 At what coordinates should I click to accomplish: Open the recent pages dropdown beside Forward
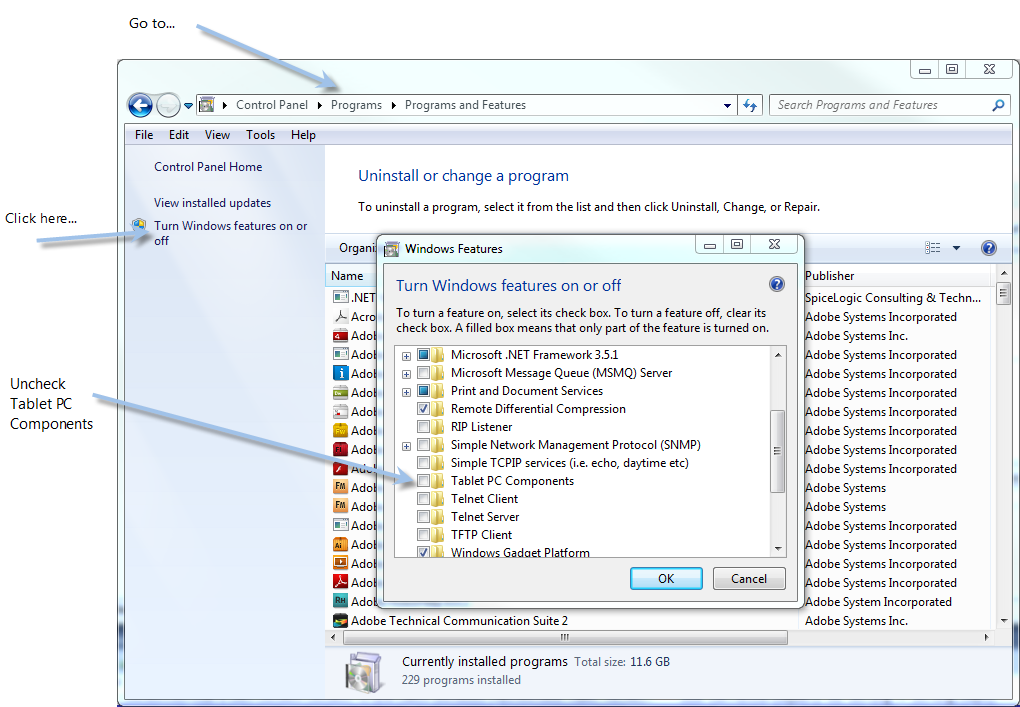pos(188,105)
